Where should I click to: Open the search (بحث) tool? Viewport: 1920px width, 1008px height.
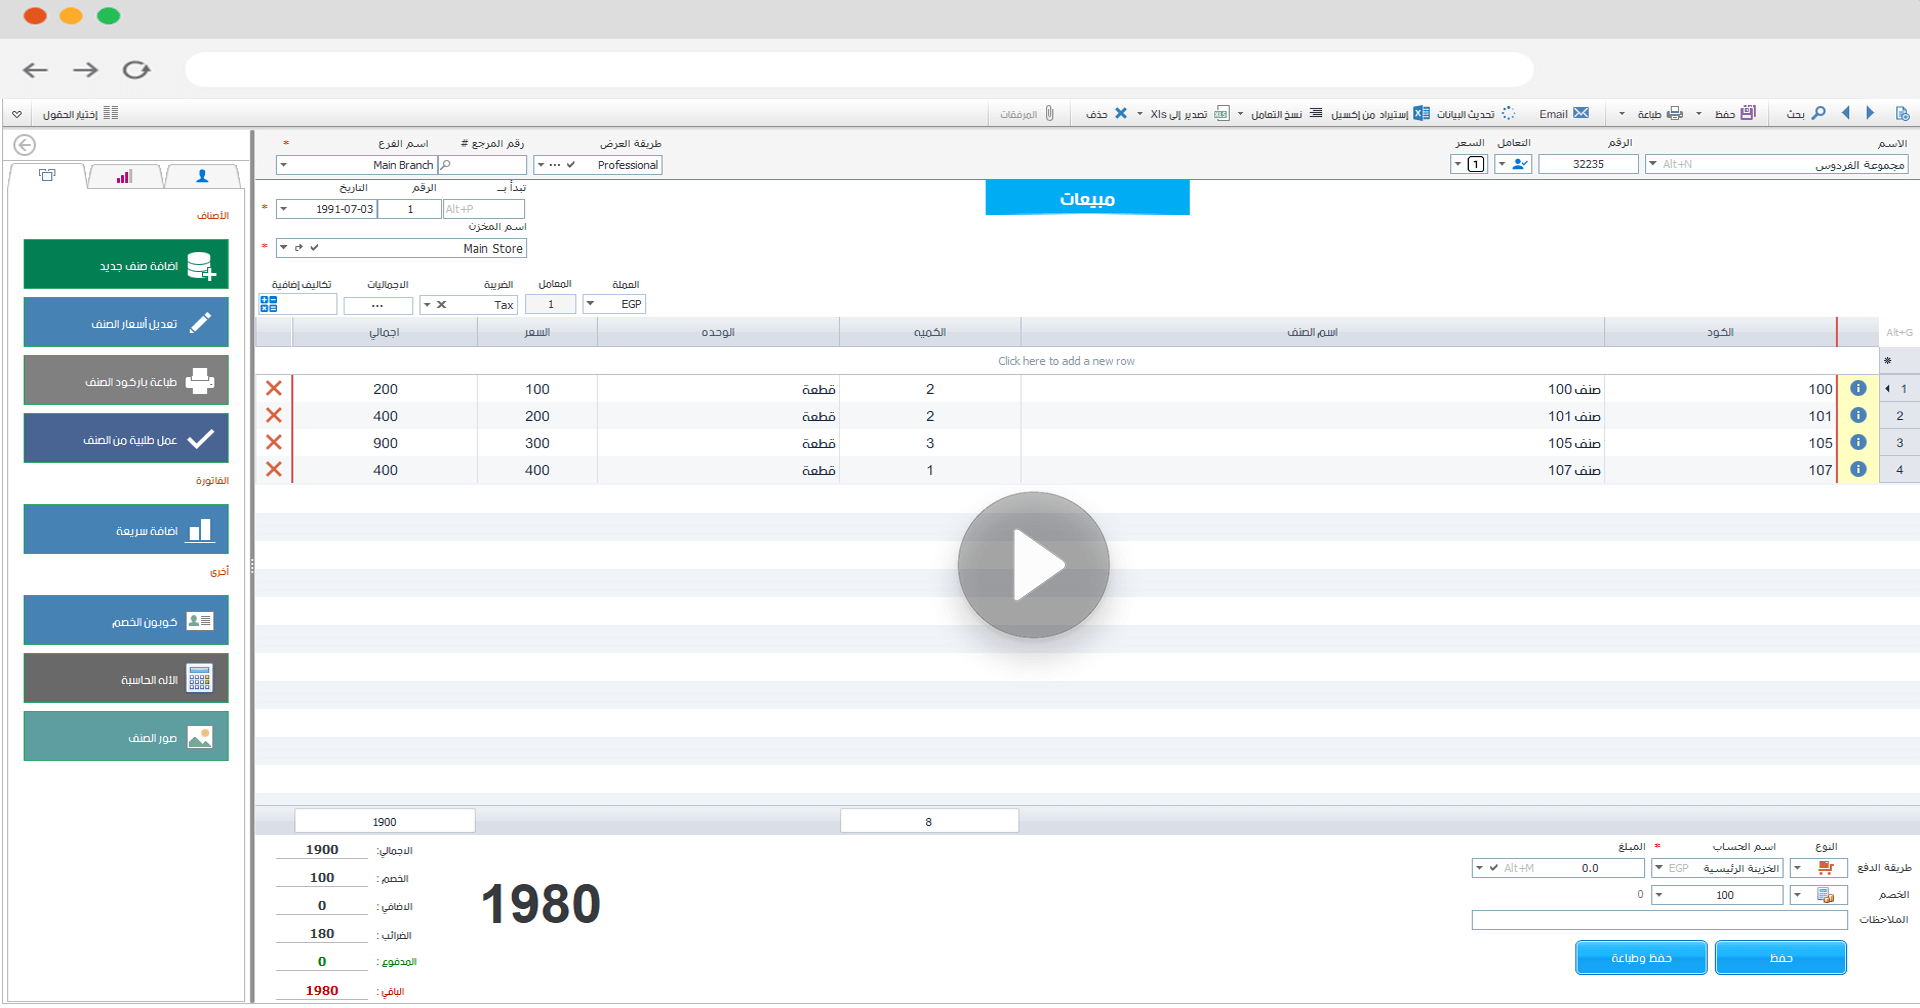pyautogui.click(x=1806, y=113)
